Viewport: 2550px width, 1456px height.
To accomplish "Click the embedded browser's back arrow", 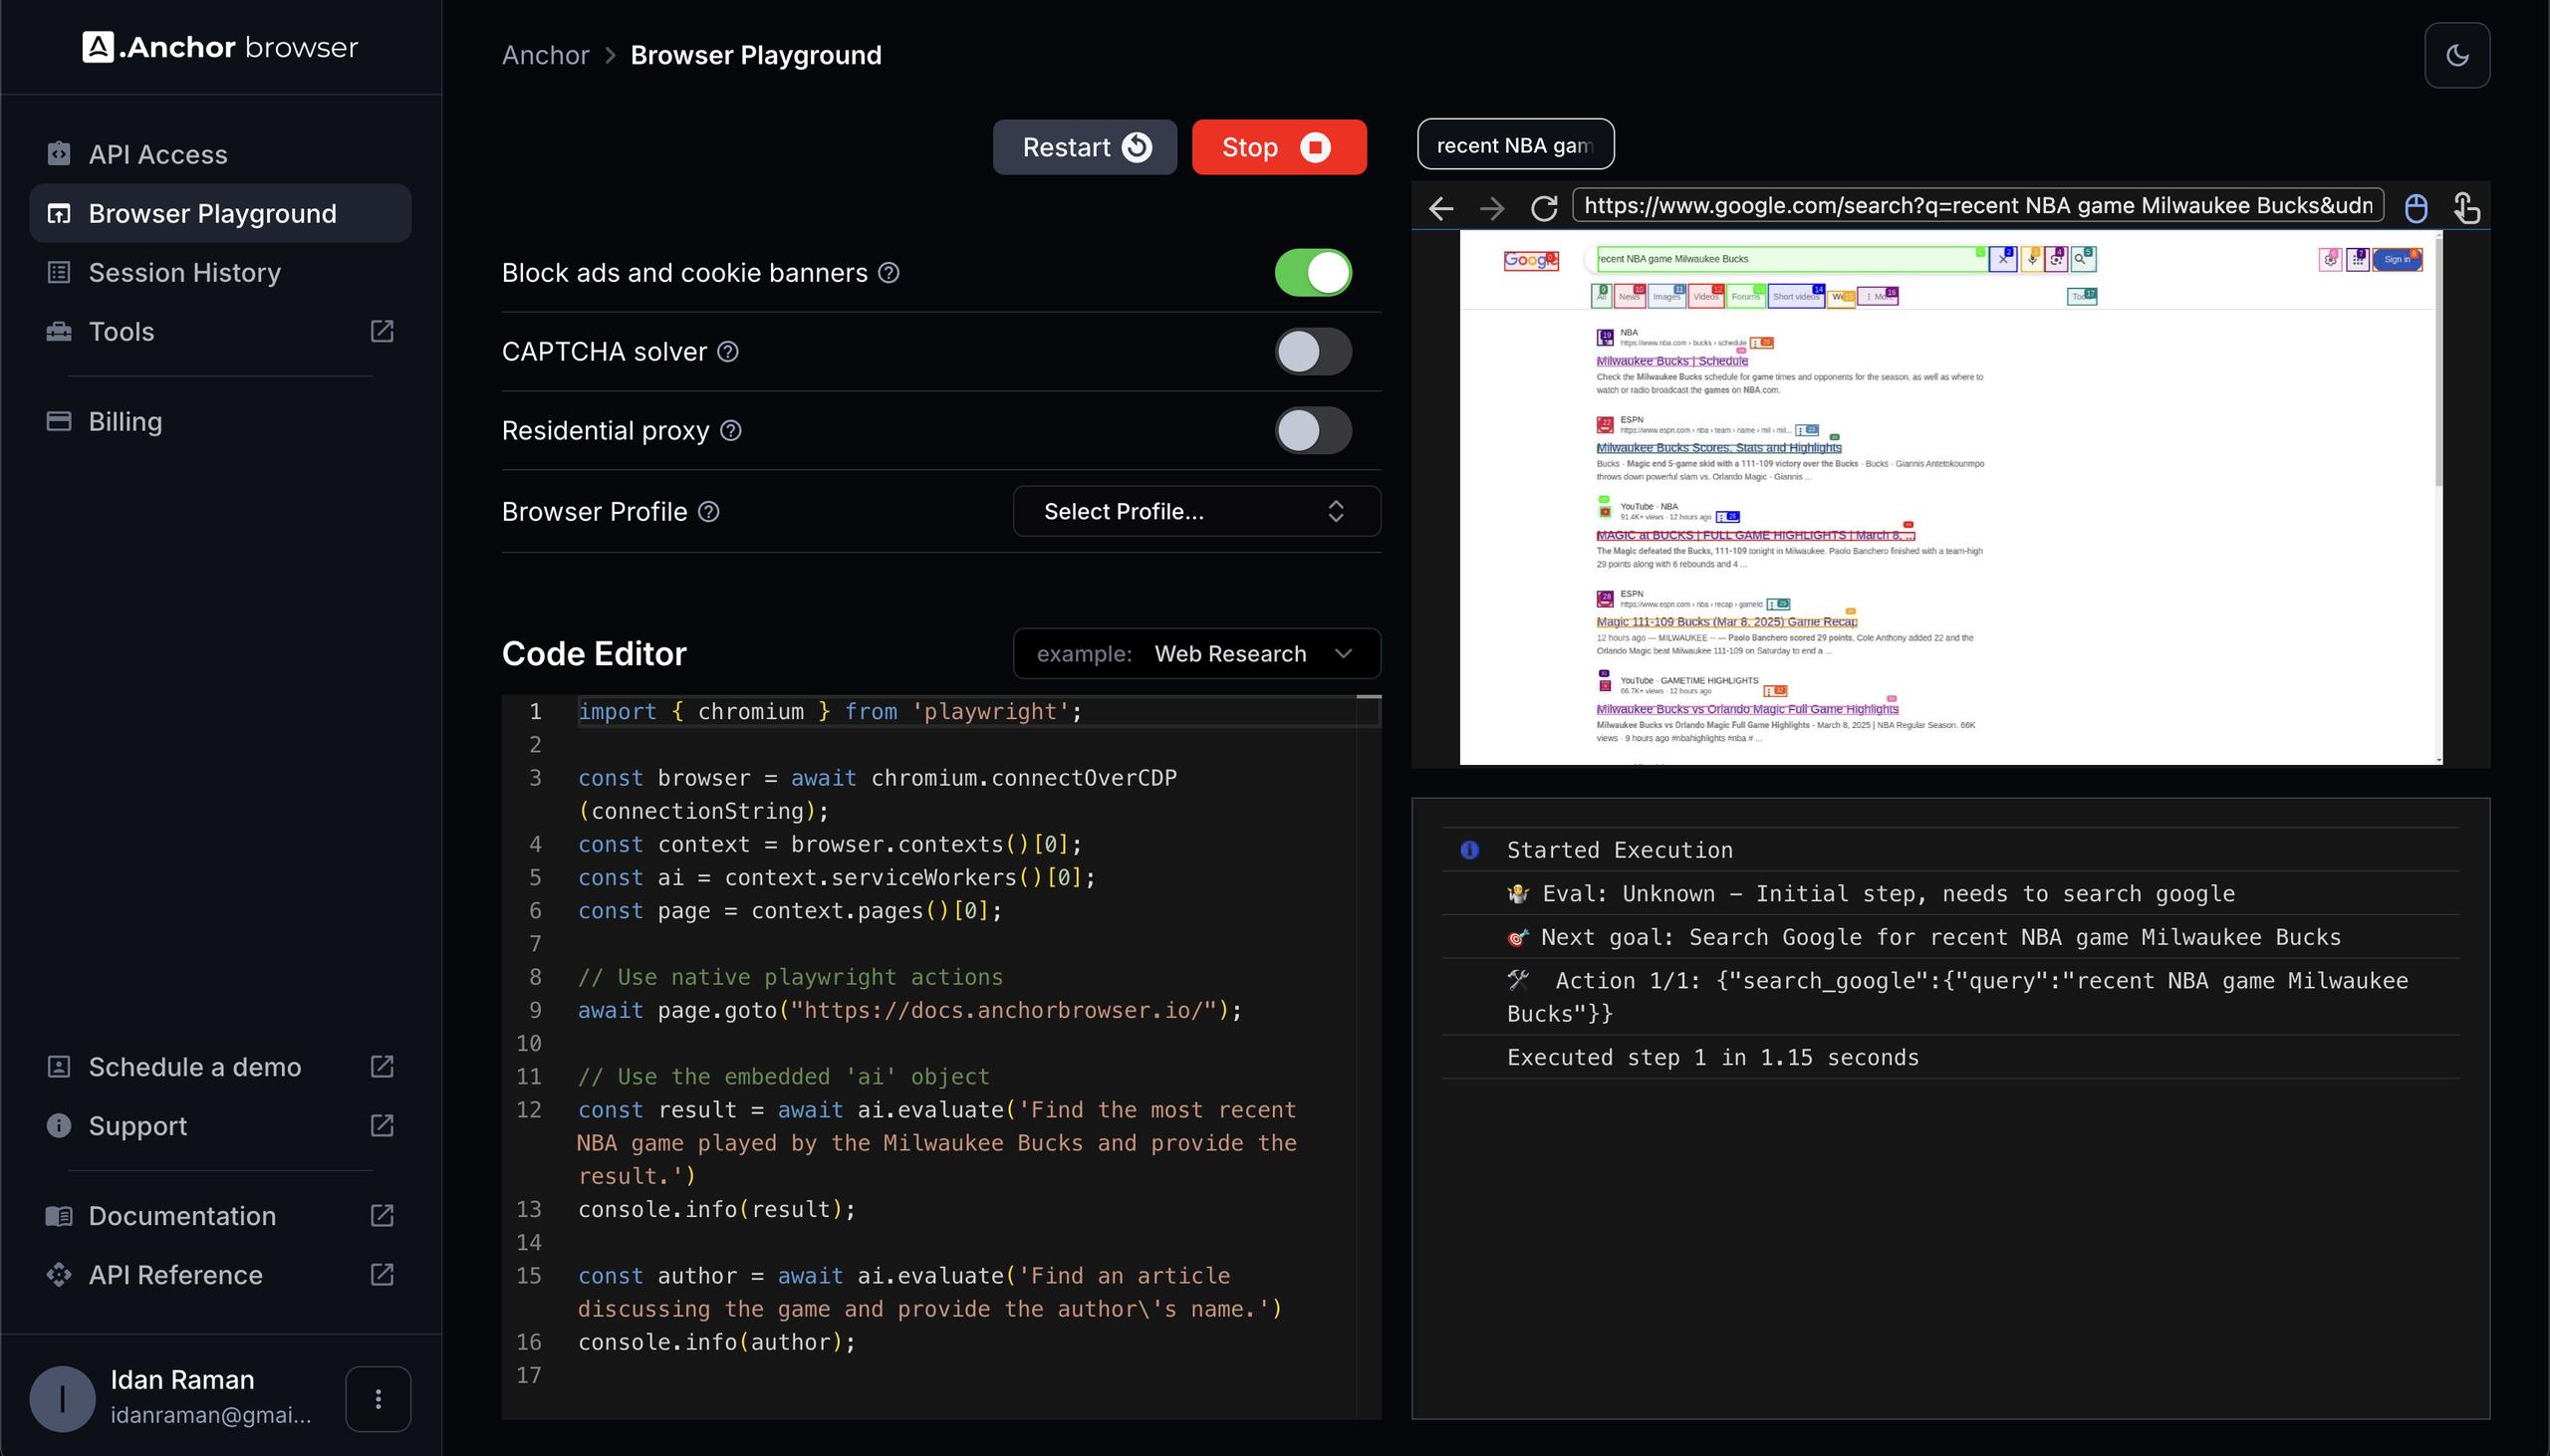I will 1441,208.
